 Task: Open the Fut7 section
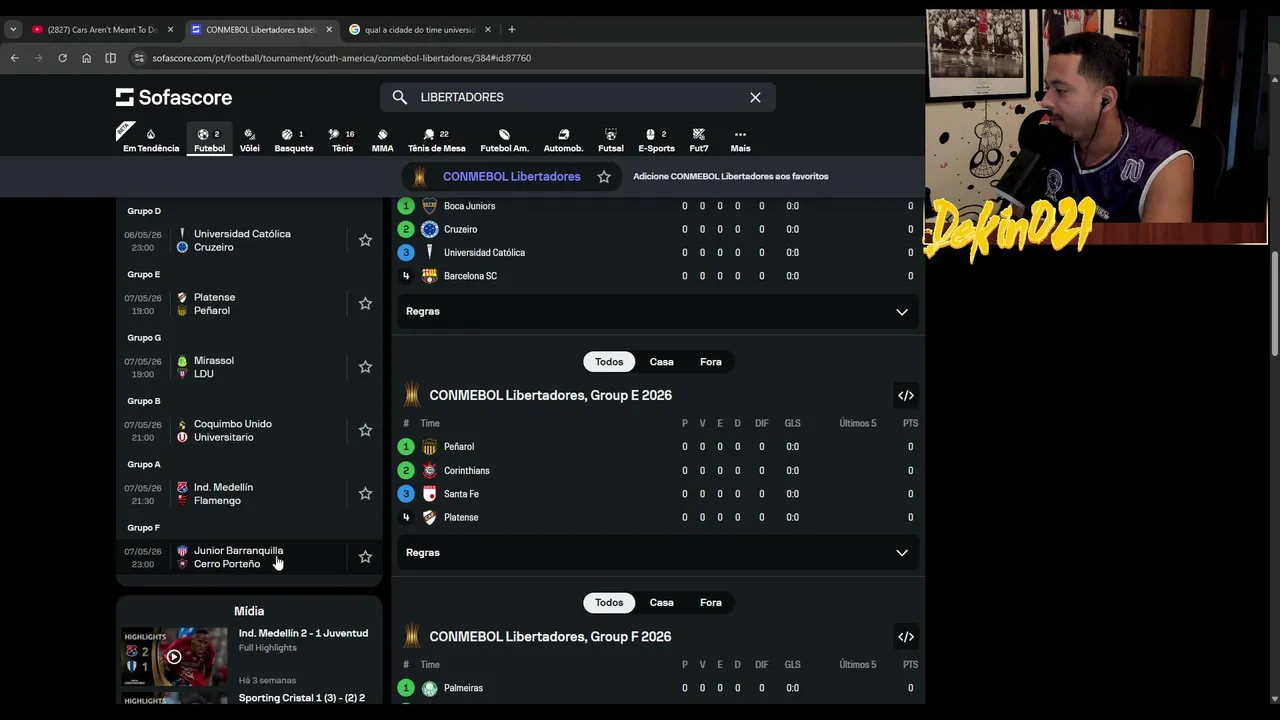pyautogui.click(x=699, y=140)
